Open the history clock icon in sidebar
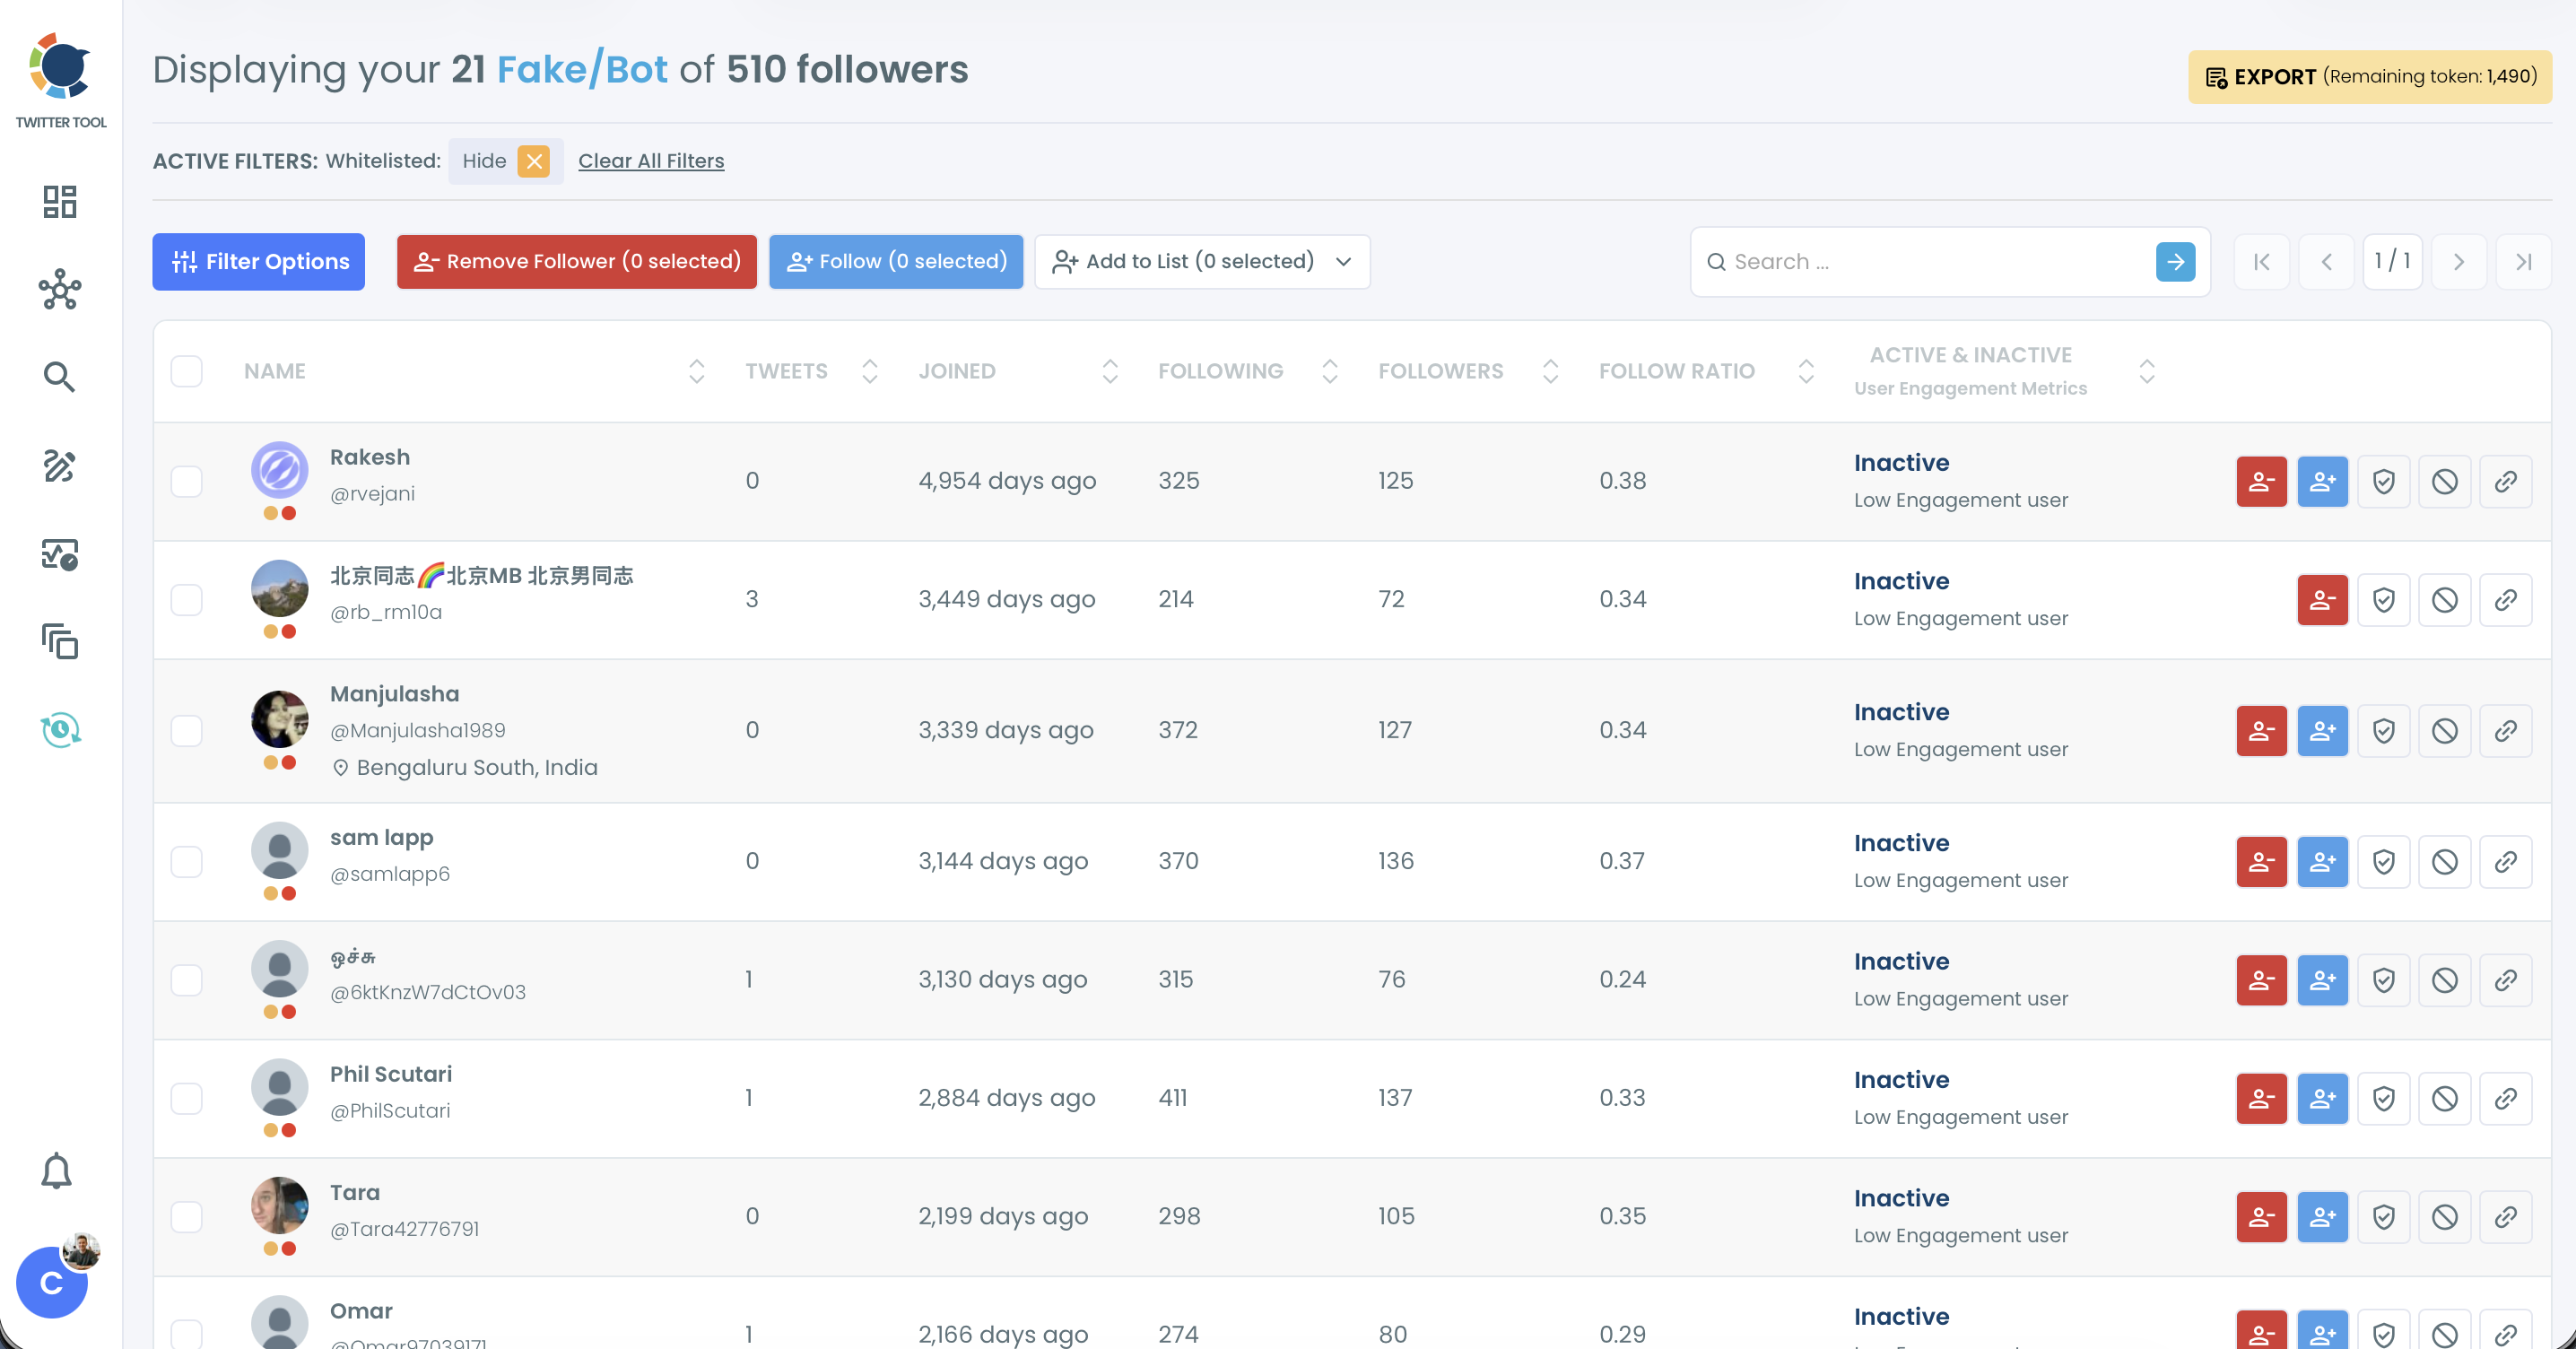 (x=61, y=729)
